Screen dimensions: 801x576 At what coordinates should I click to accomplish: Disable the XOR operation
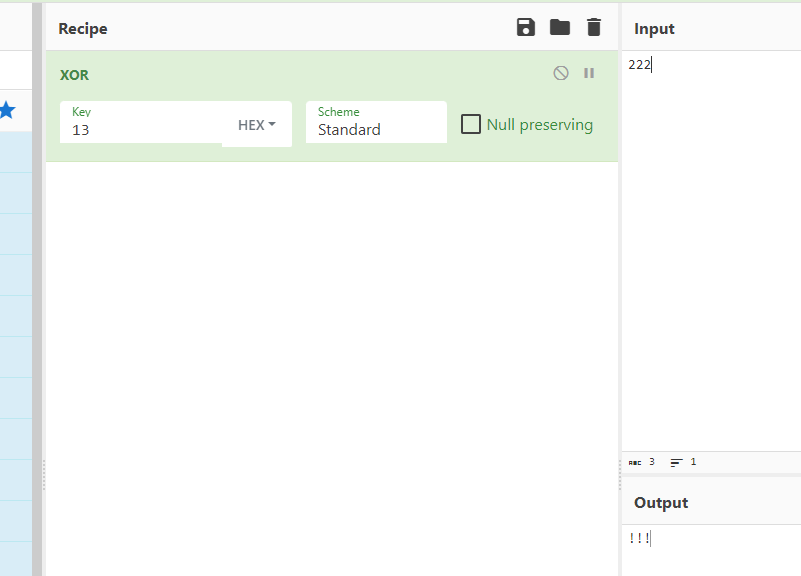pyautogui.click(x=561, y=73)
